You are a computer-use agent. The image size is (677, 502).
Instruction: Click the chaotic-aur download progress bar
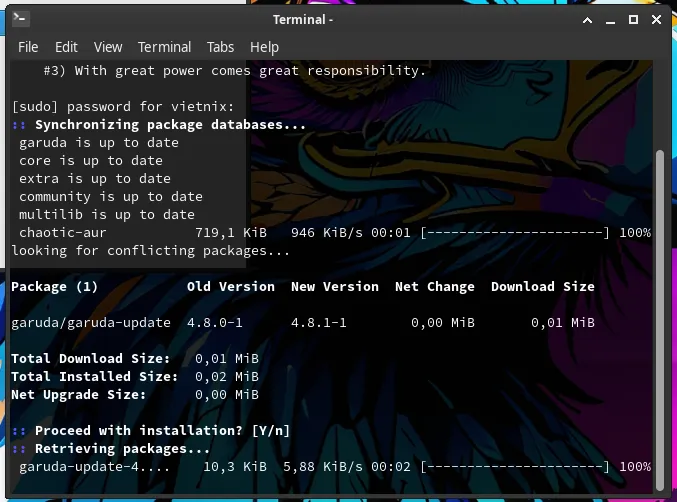[515, 233]
